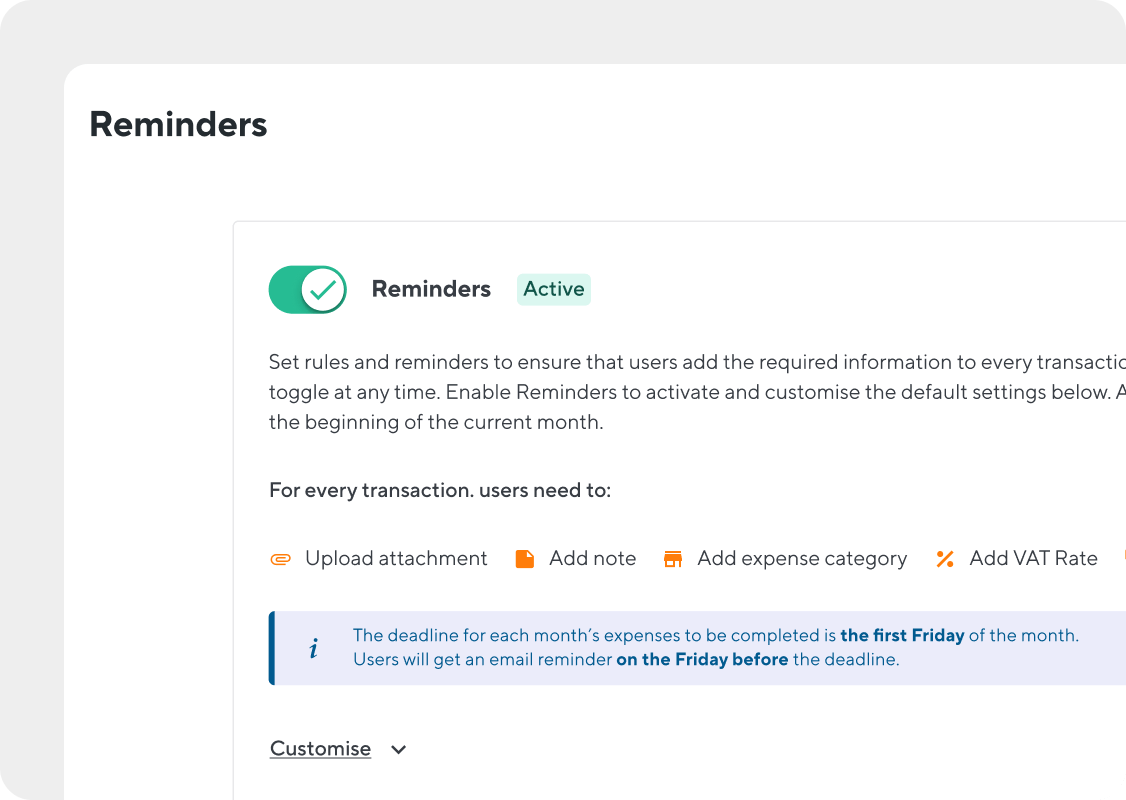Viewport: 1126px width, 800px height.
Task: Turn off Reminders using the green switch
Action: pyautogui.click(x=307, y=289)
